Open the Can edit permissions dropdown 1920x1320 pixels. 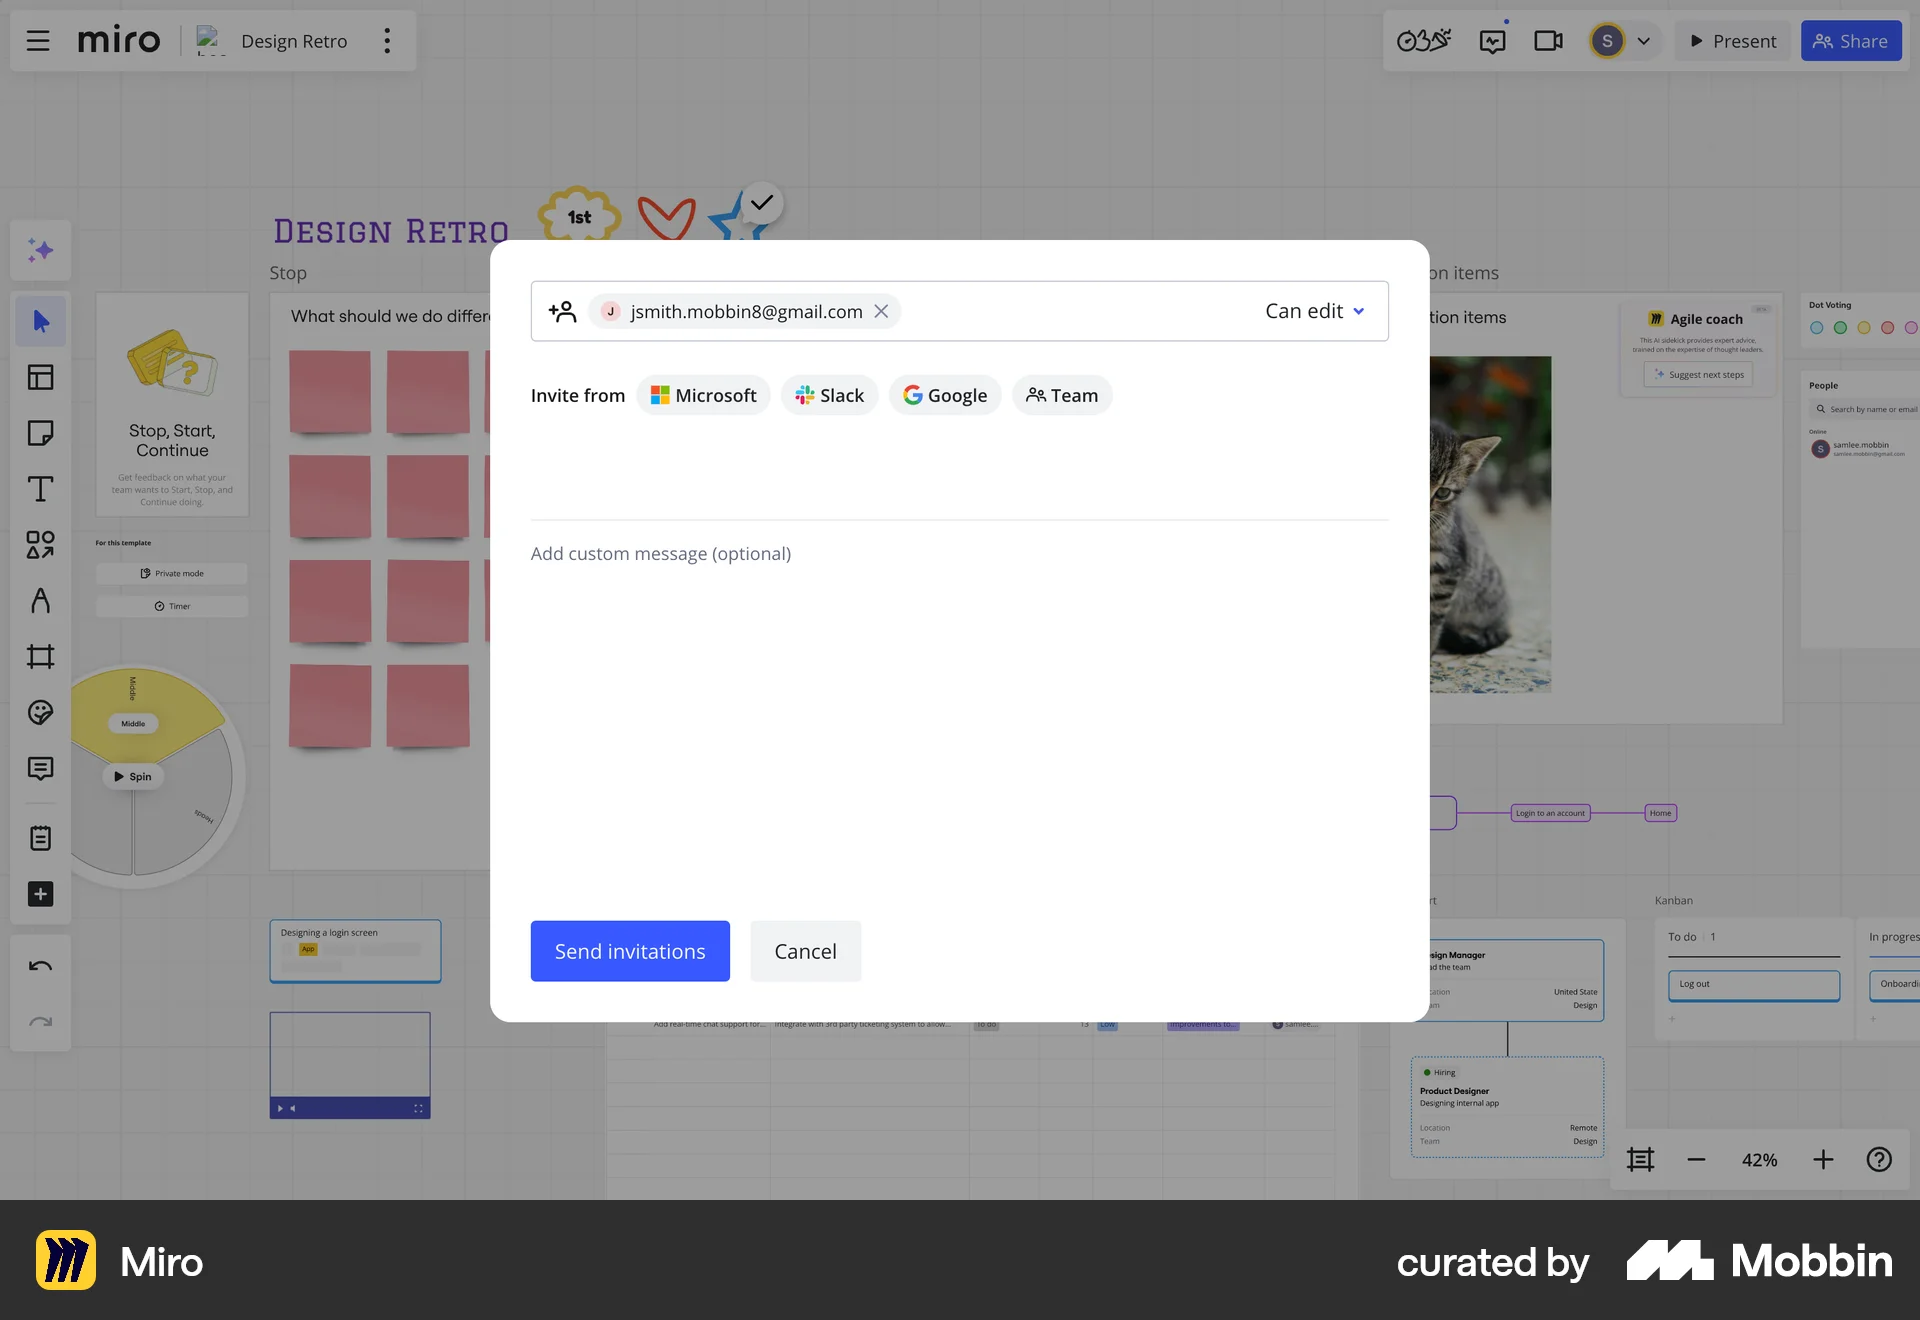click(1313, 311)
